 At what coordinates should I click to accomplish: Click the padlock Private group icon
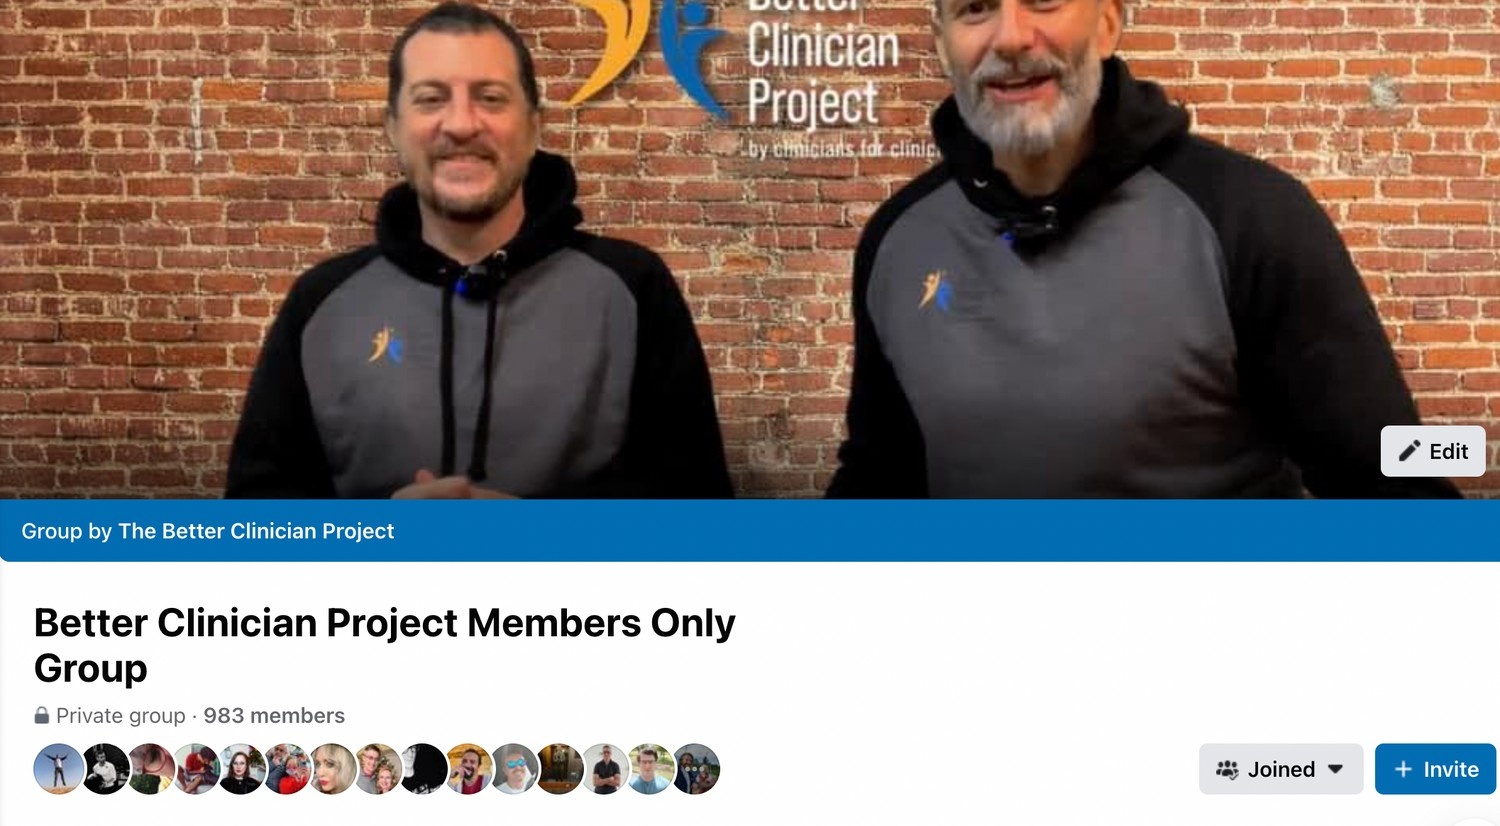click(42, 715)
